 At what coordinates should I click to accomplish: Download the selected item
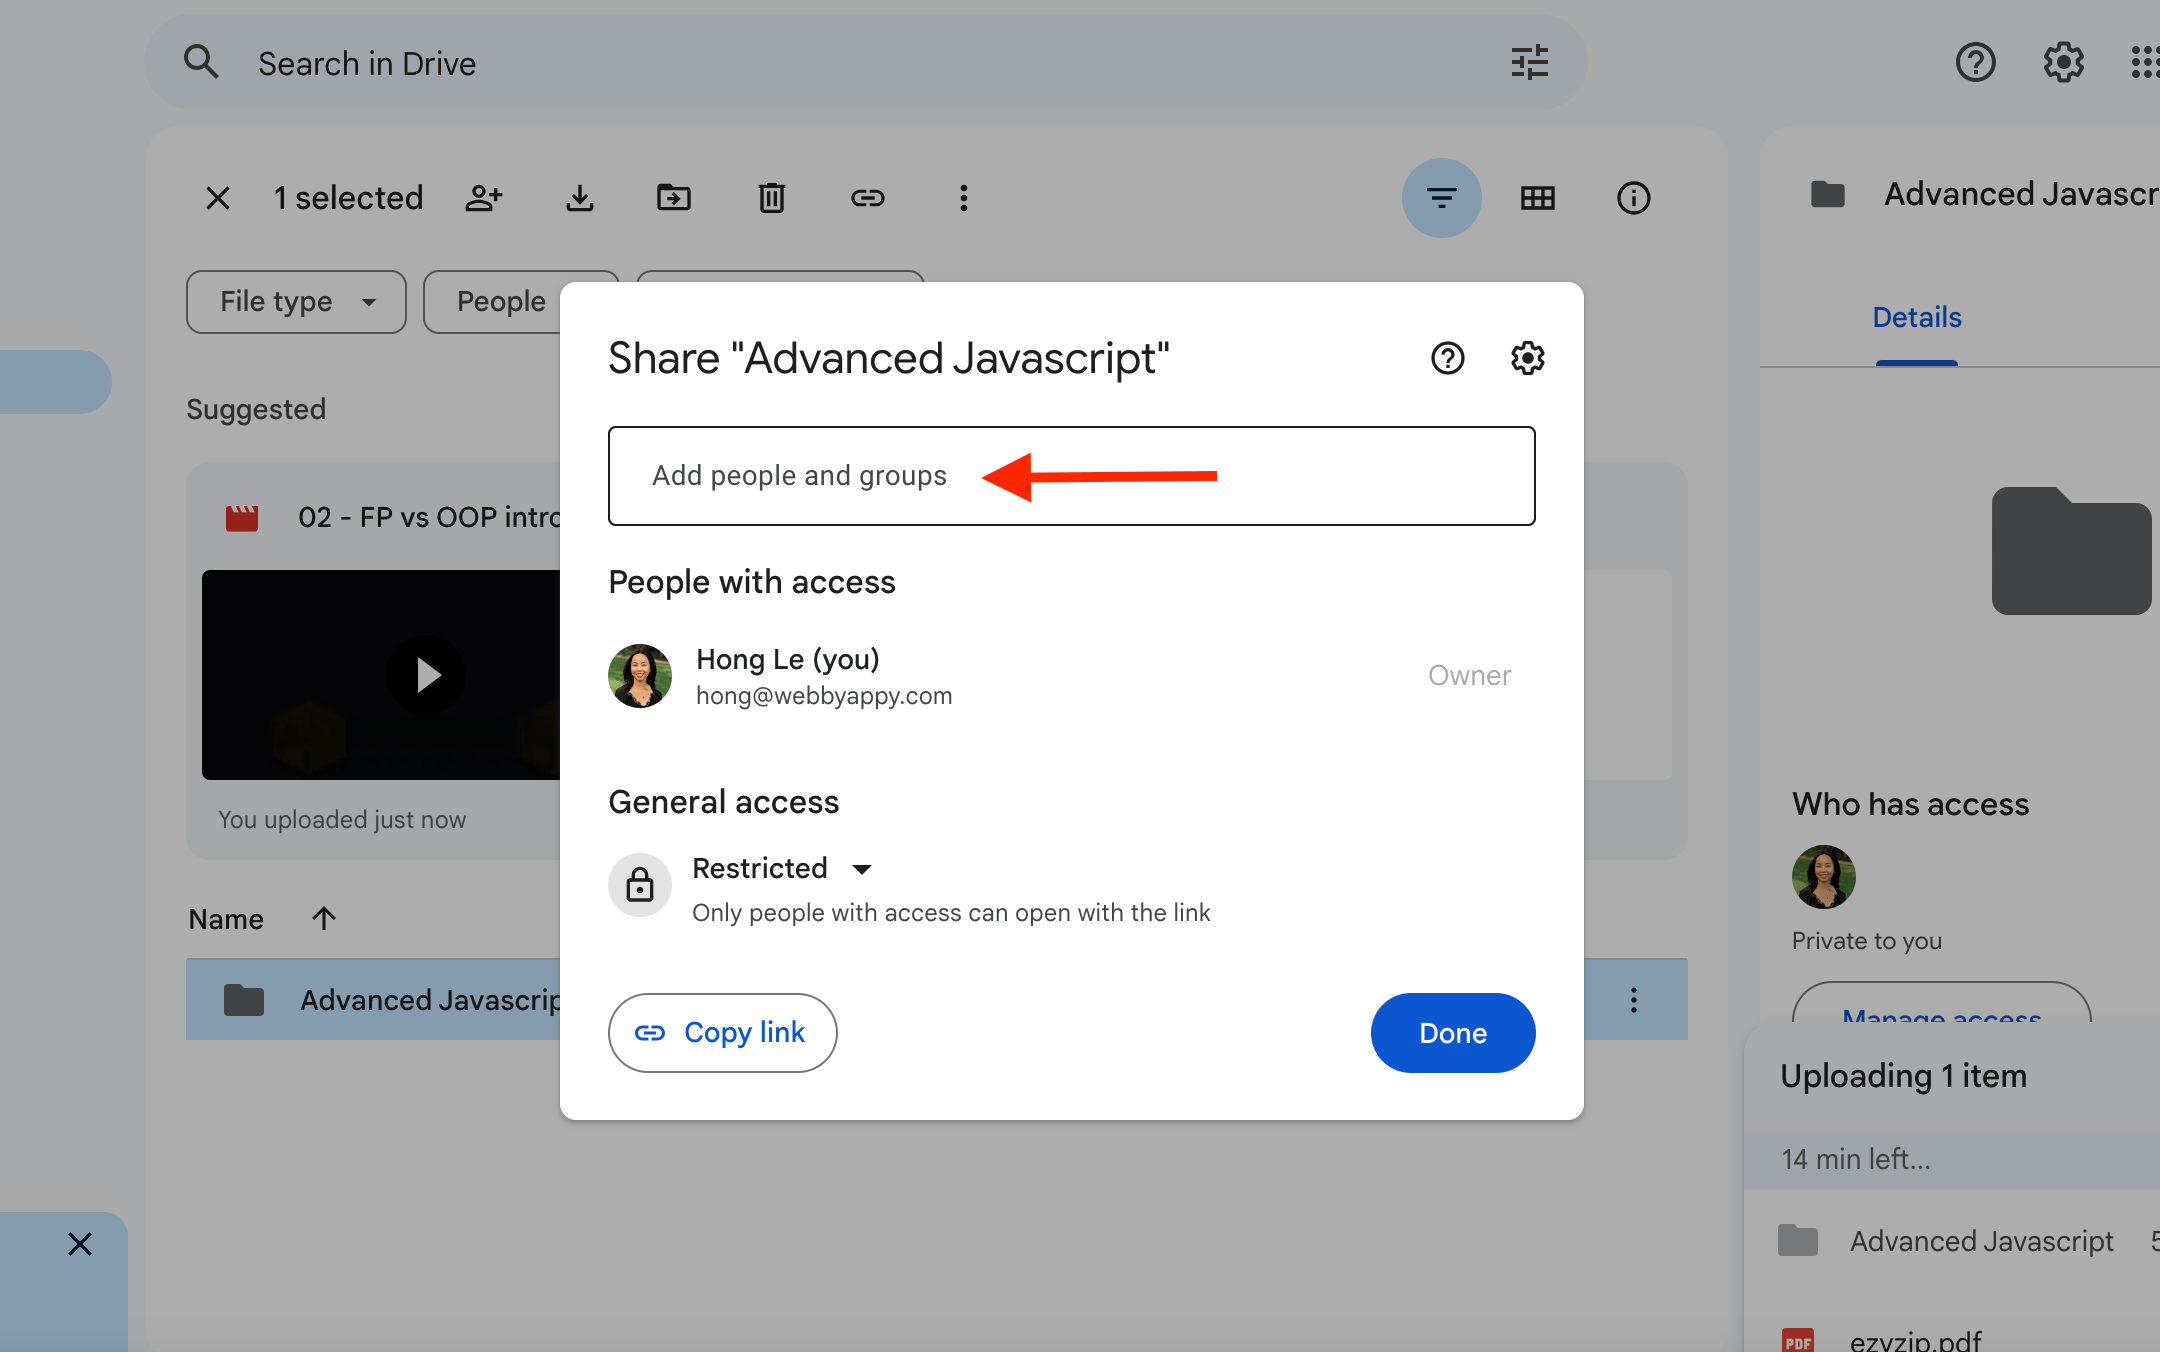click(579, 198)
